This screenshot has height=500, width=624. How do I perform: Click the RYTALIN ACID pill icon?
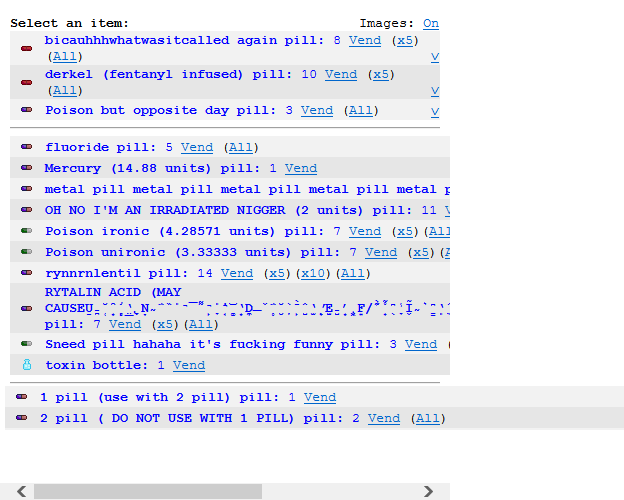click(x=27, y=309)
